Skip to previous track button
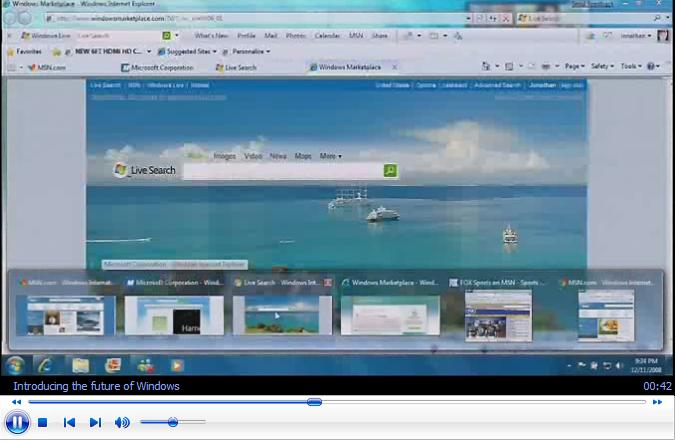 point(69,422)
